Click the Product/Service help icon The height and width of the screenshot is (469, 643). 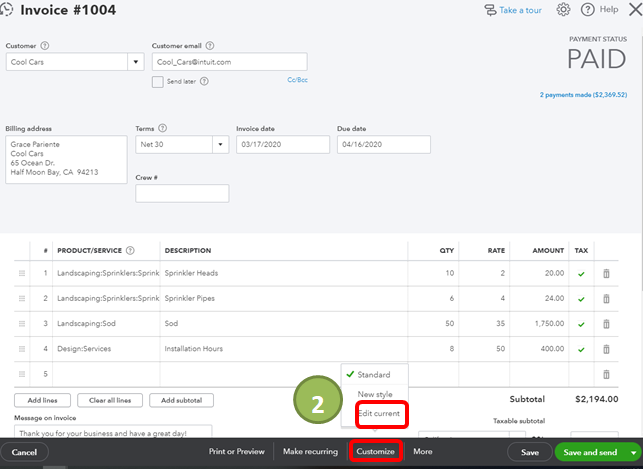pyautogui.click(x=130, y=250)
